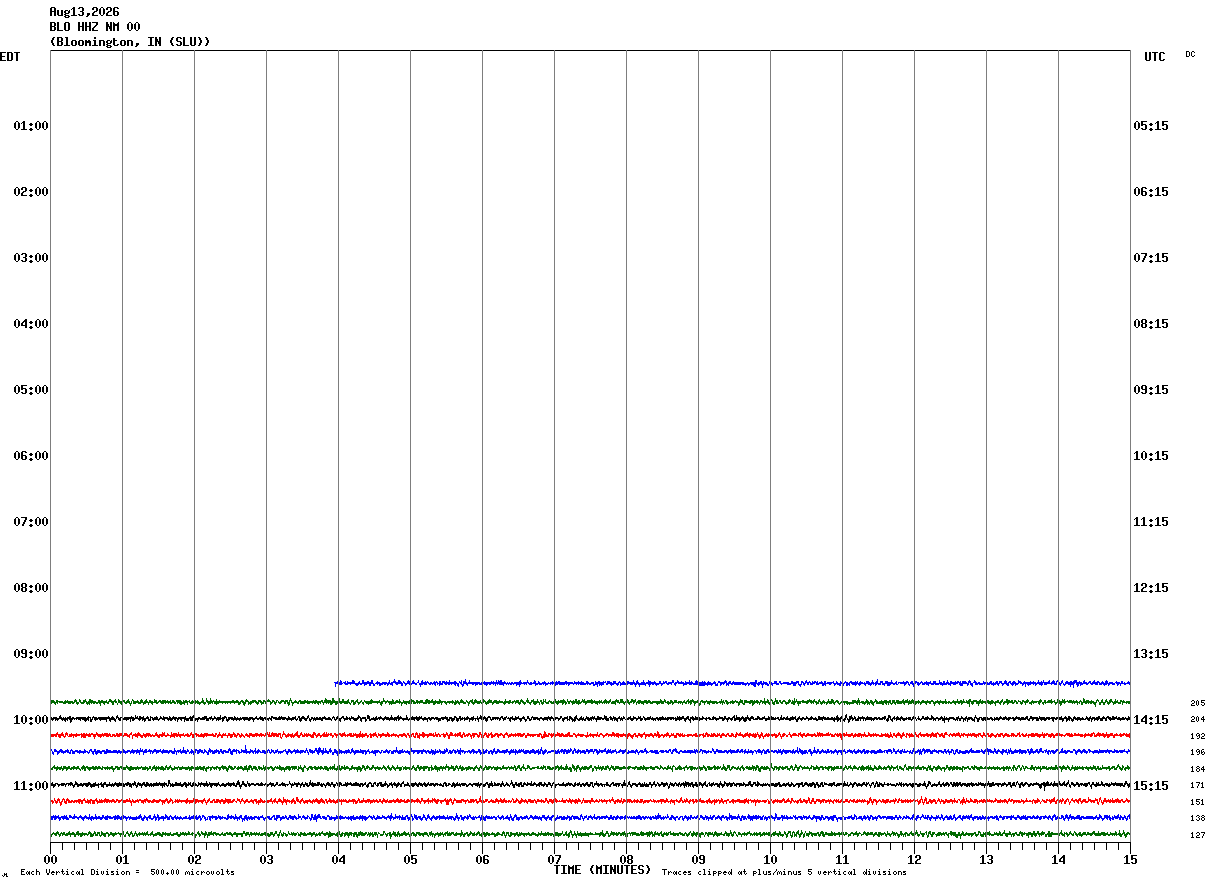Click the Aug13,2026 date header
Screen dimensions: 1210x886
[84, 12]
